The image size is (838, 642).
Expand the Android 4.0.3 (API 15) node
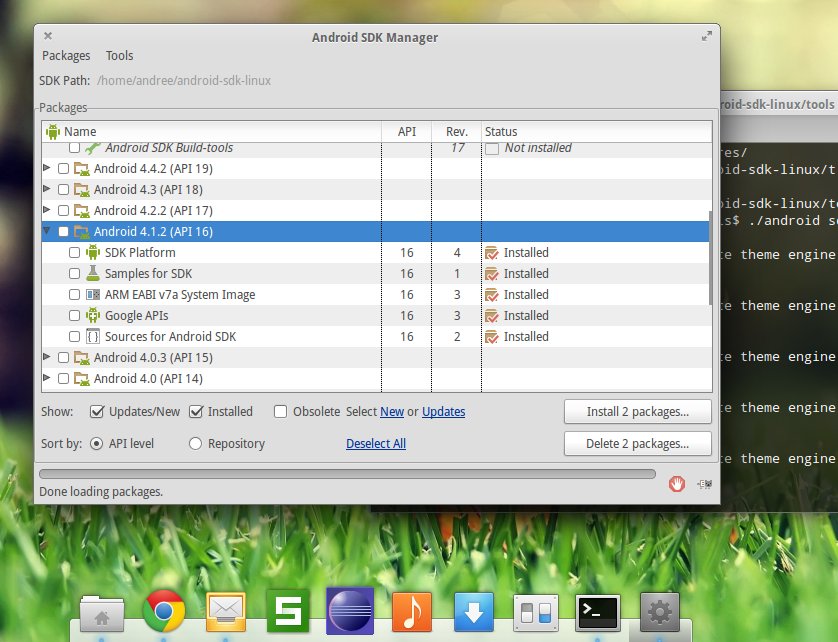click(x=46, y=357)
